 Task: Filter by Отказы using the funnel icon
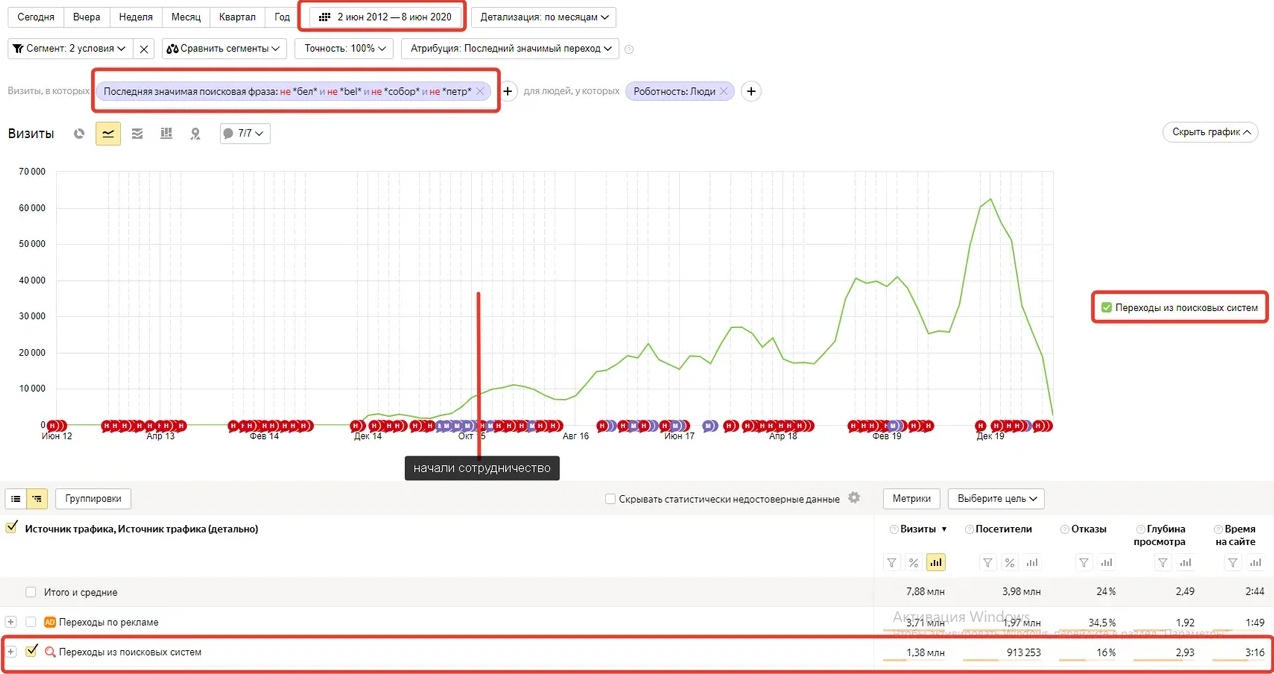coord(1083,563)
